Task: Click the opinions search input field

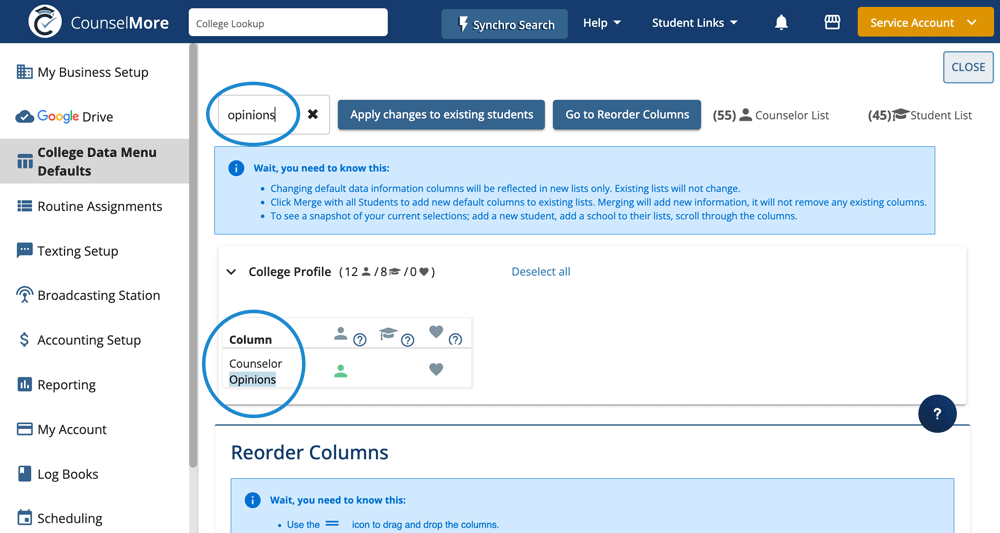Action: [x=256, y=115]
